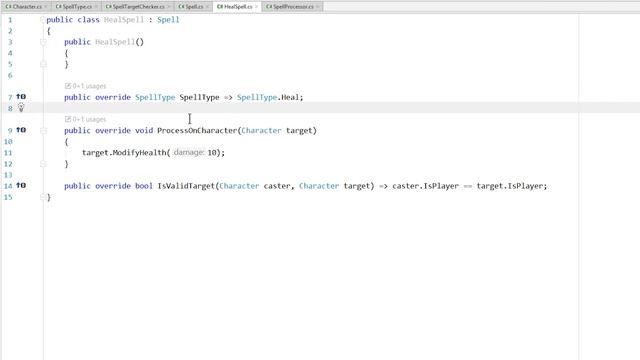Click the HealSpell class name on line 1
This screenshot has width=640, height=360.
[x=124, y=20]
